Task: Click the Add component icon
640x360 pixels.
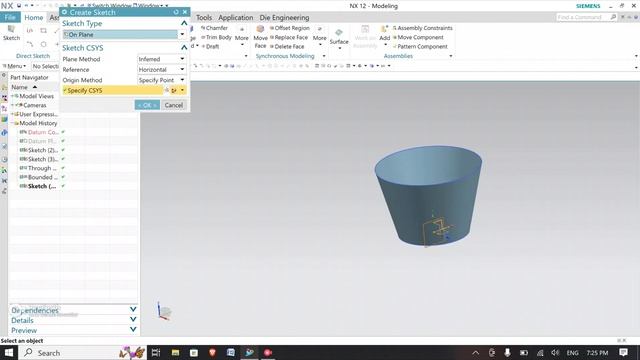Action: (384, 29)
